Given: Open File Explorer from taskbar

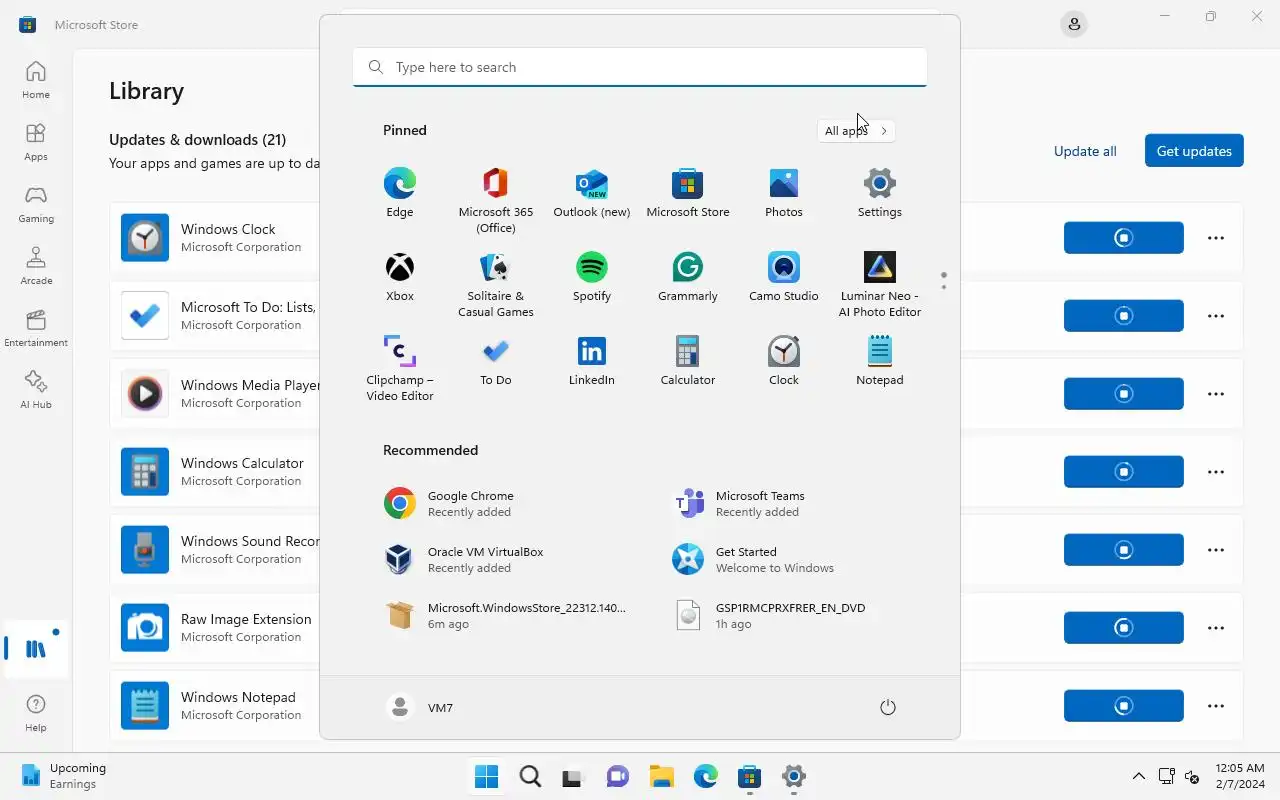Looking at the screenshot, I should pos(661,776).
